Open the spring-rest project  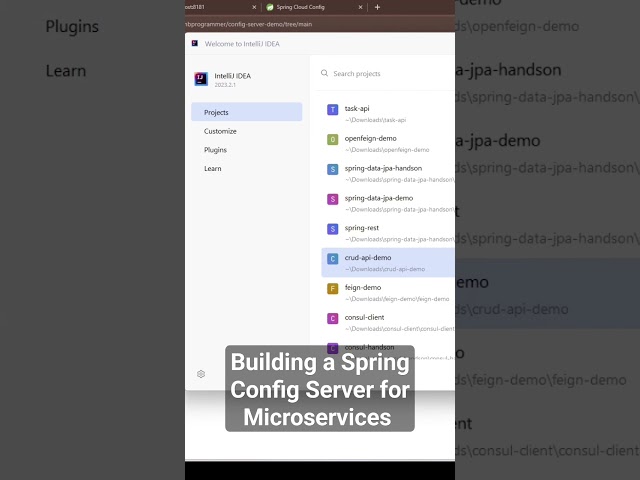click(x=388, y=233)
